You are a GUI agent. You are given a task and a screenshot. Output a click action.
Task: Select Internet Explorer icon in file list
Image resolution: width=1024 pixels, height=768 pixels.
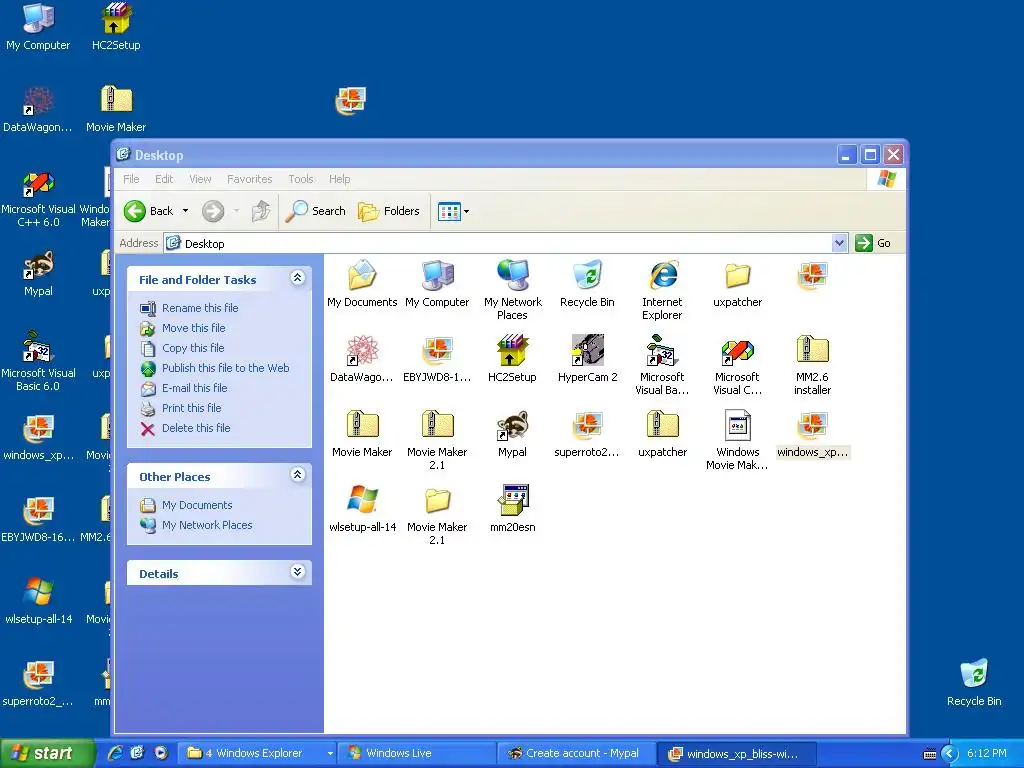pos(662,289)
